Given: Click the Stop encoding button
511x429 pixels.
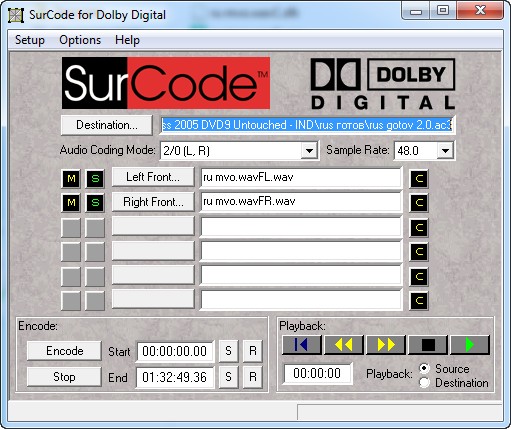Looking at the screenshot, I should pos(64,377).
